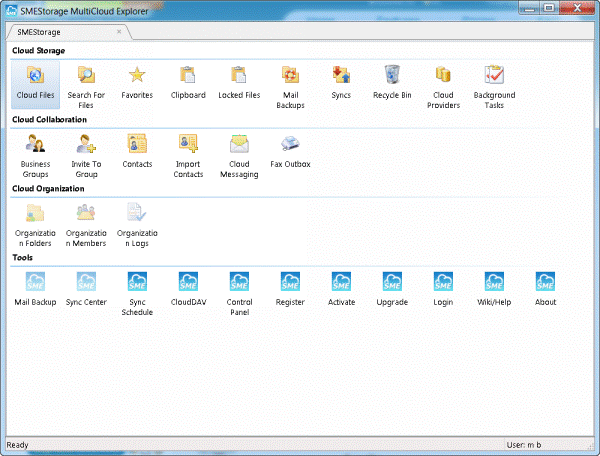Click the Tools section heading
The width and height of the screenshot is (600, 456).
pos(22,257)
